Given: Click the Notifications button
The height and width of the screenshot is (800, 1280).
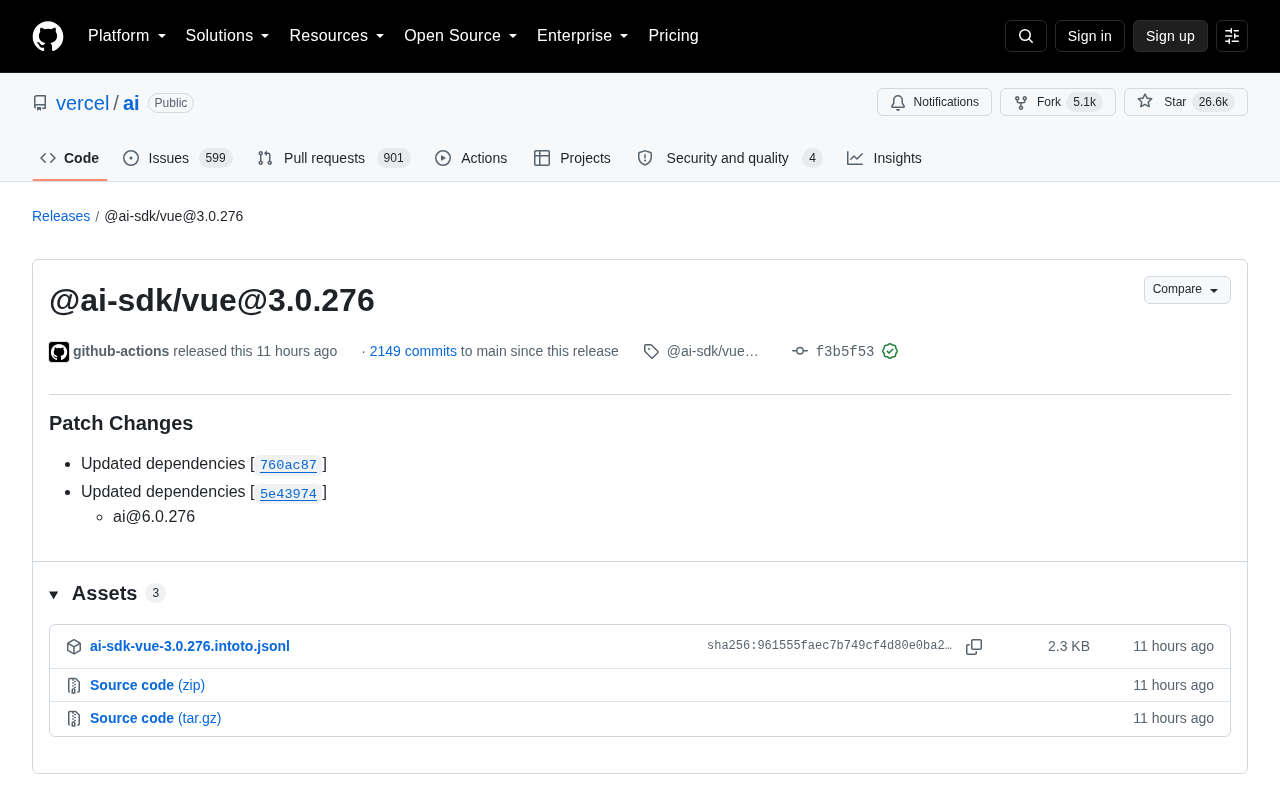Looking at the screenshot, I should (x=934, y=102).
